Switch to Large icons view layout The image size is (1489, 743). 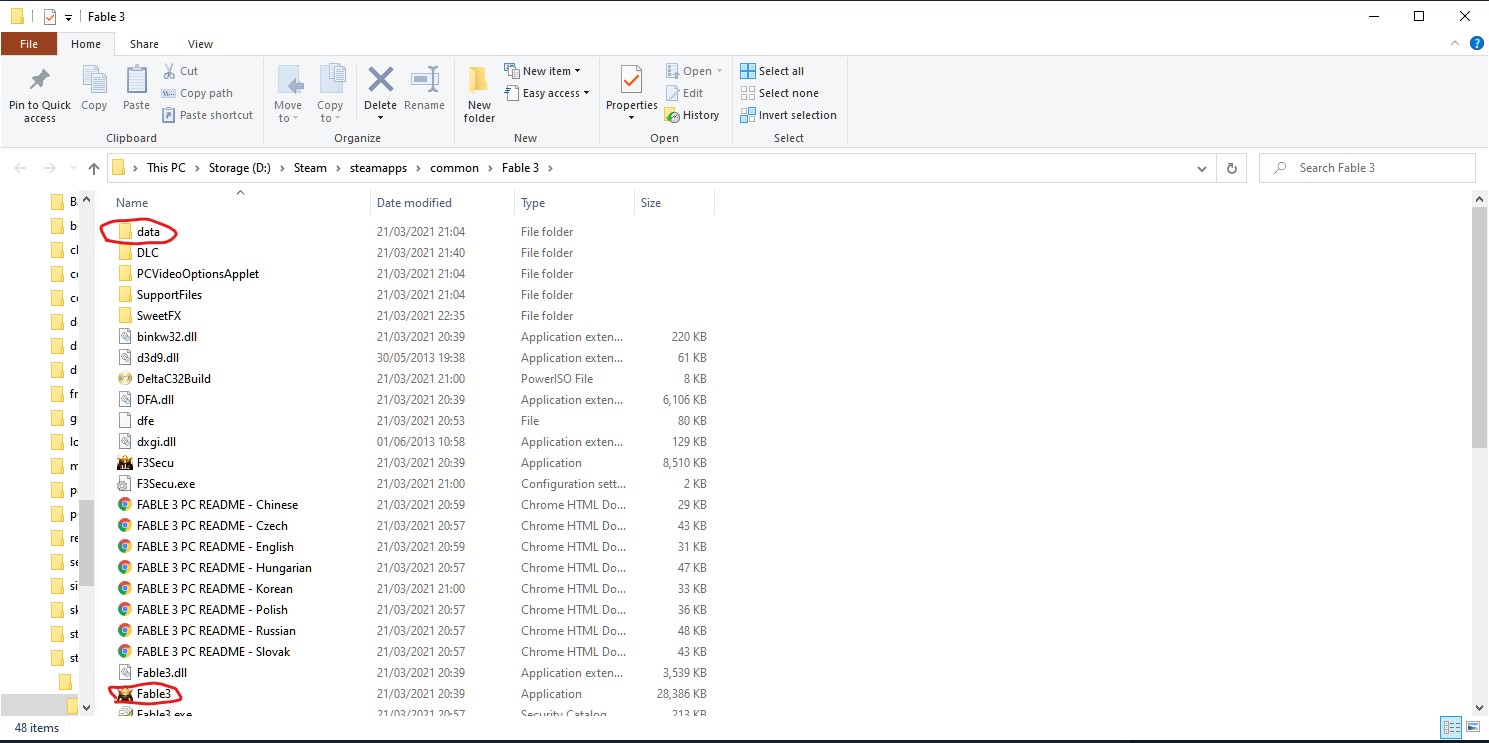(1472, 727)
